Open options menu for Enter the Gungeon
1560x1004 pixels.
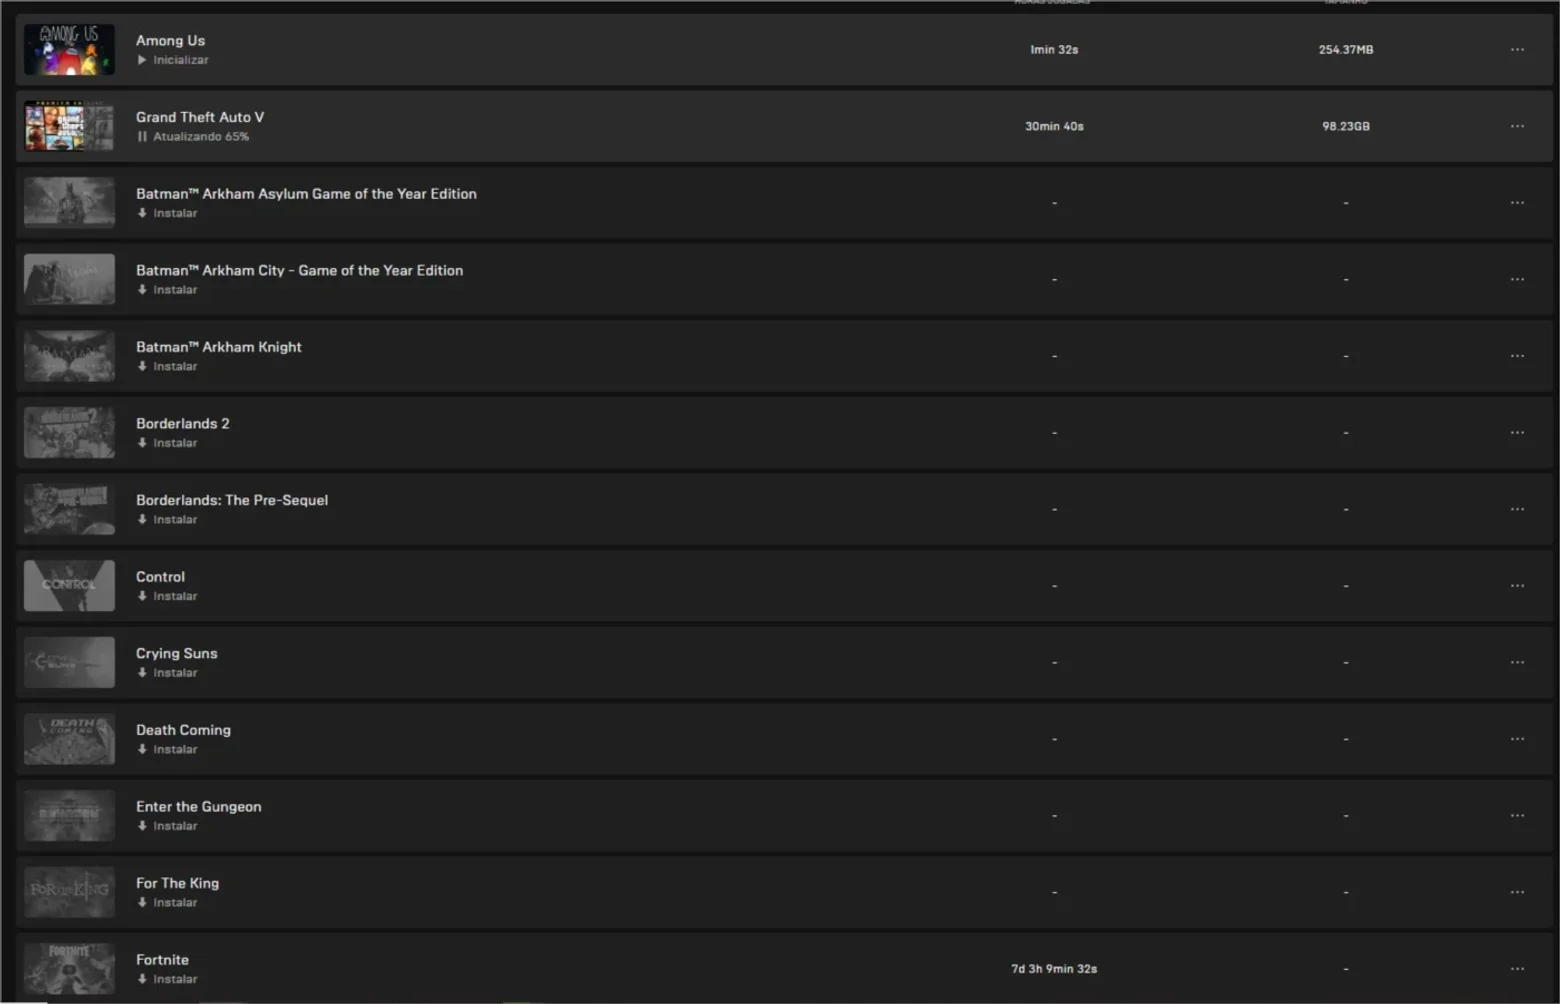point(1517,816)
